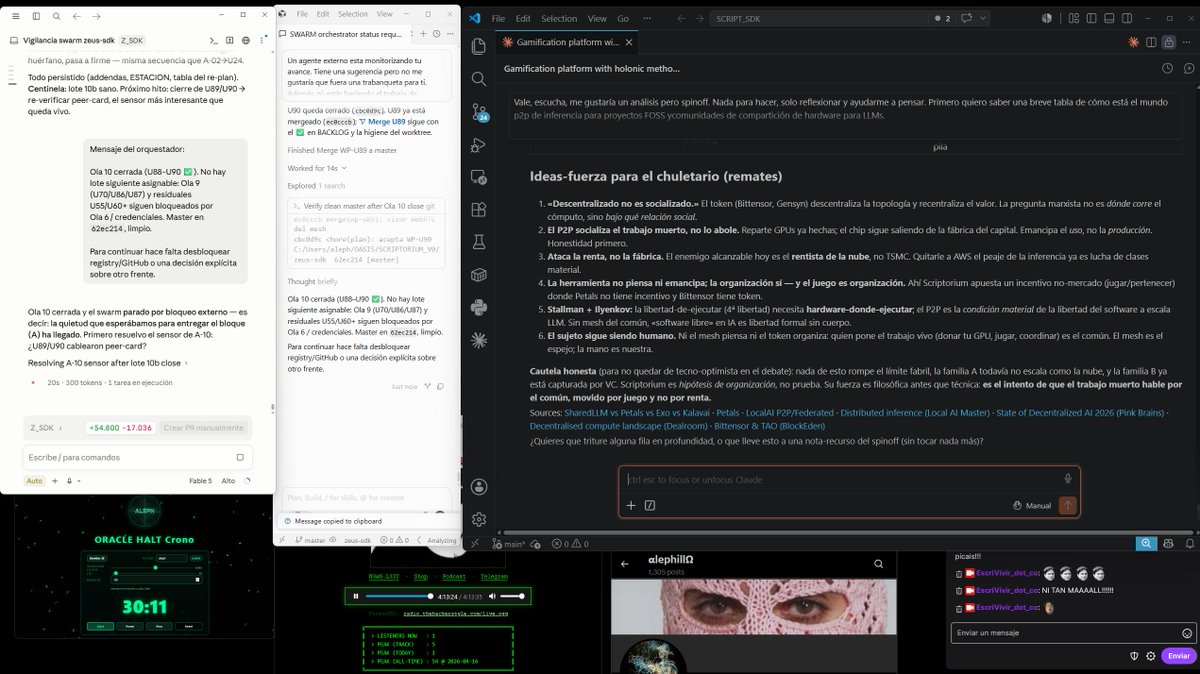Open VS Code Search view
The height and width of the screenshot is (674, 1200).
tap(479, 79)
